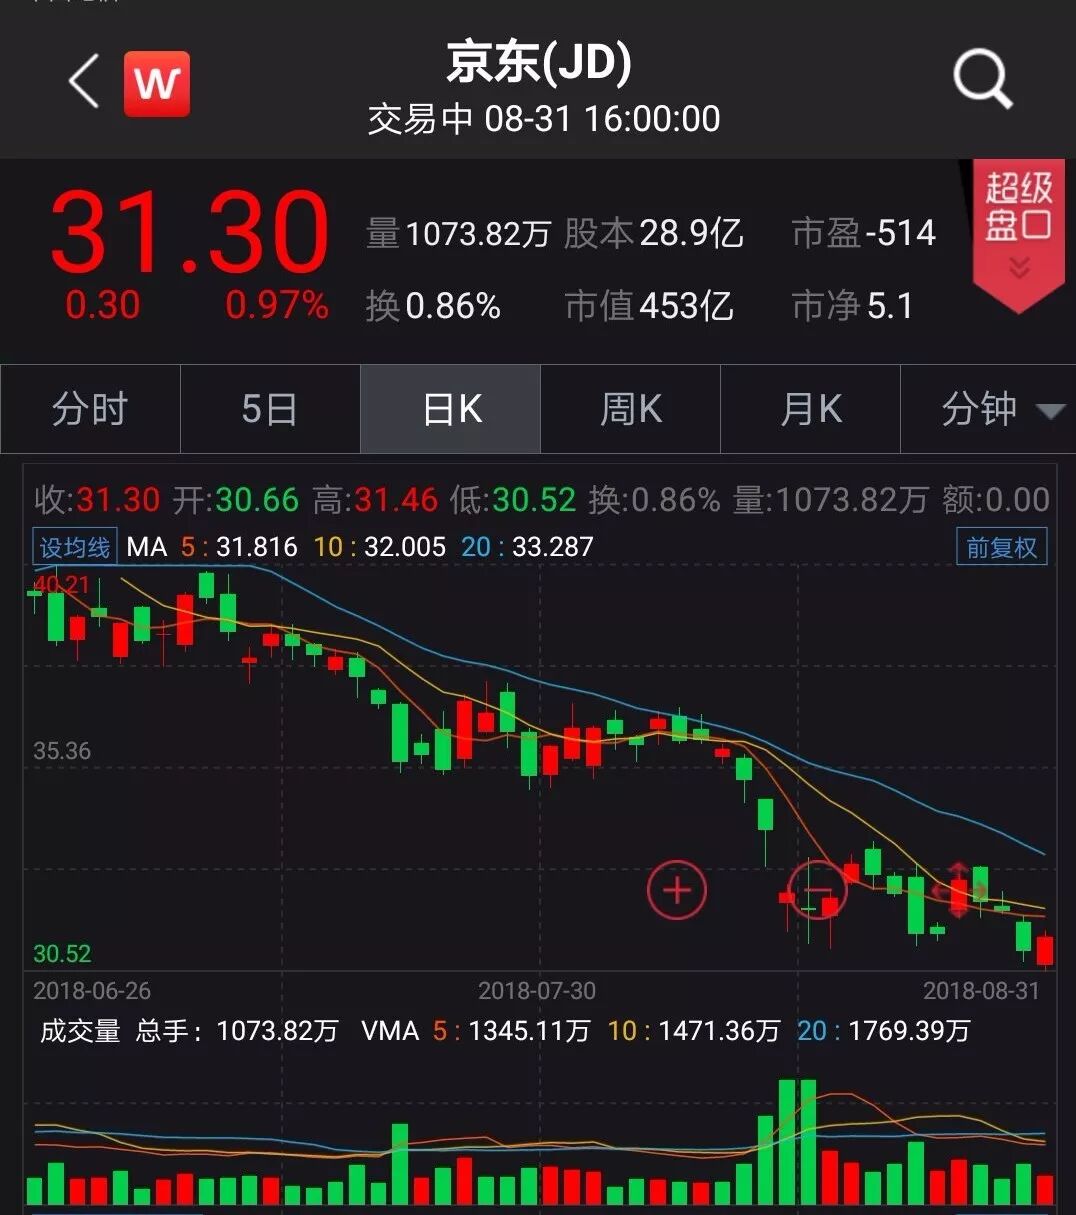
Task: Open the red W app logo
Action: pos(157,83)
